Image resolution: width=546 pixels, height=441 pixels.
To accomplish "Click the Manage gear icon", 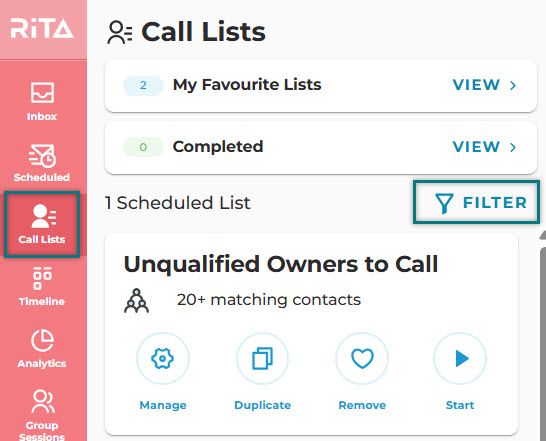I will [x=163, y=358].
